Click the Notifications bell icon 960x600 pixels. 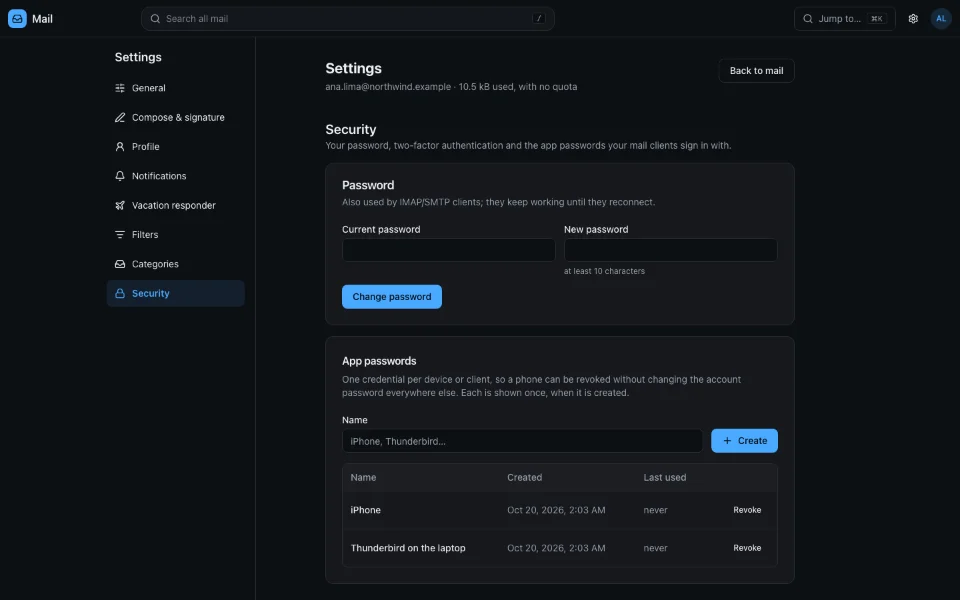120,176
